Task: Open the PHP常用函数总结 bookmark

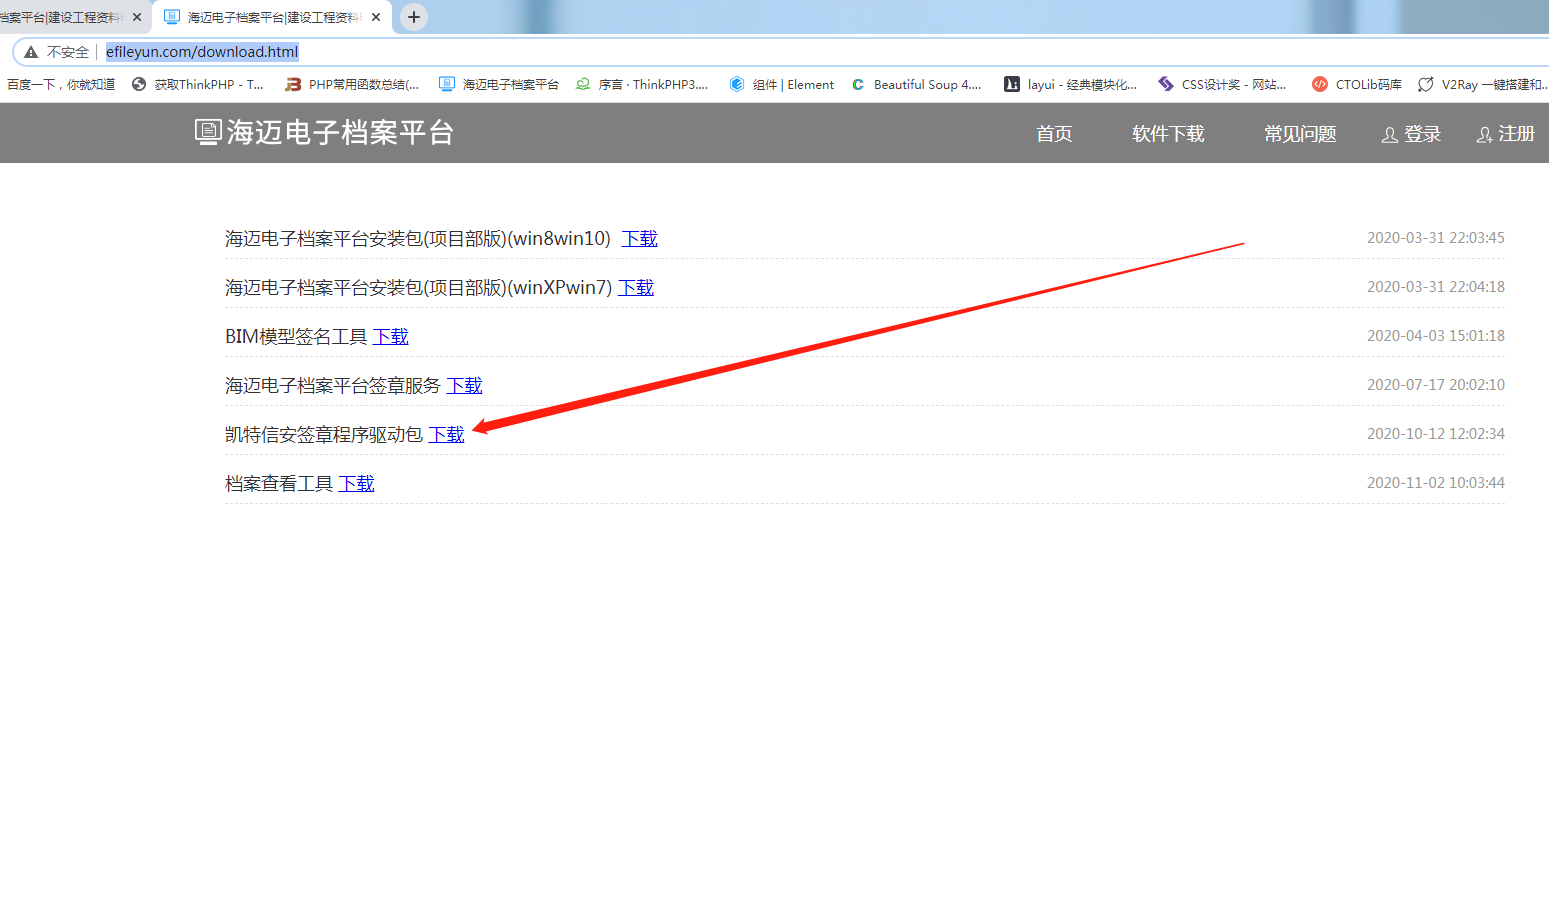Action: 352,85
